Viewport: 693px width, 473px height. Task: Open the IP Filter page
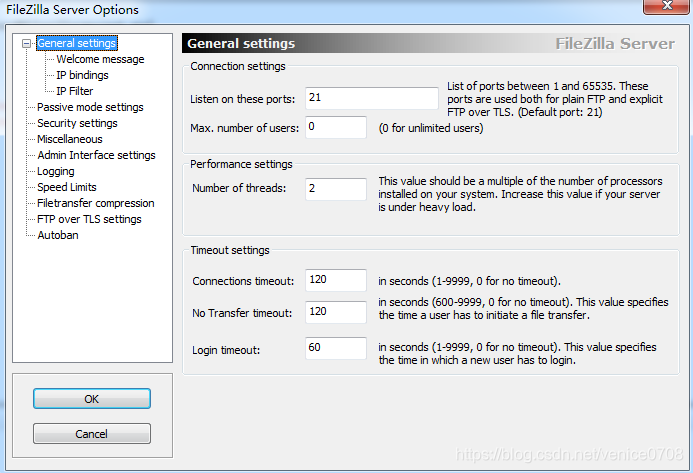(x=75, y=91)
